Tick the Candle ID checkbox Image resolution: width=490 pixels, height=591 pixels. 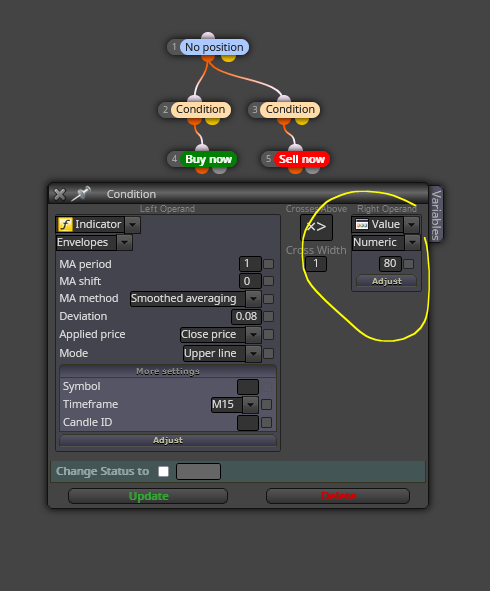click(266, 423)
